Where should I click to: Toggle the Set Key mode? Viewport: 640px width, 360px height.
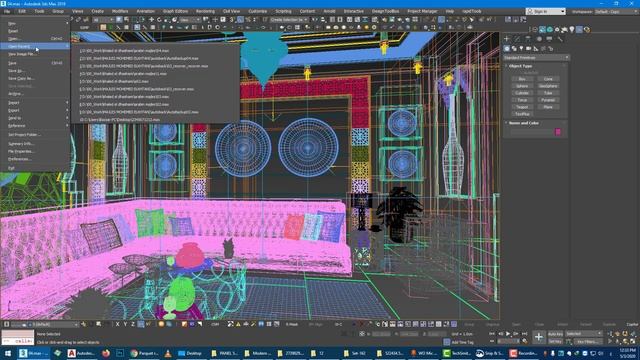(x=555, y=341)
